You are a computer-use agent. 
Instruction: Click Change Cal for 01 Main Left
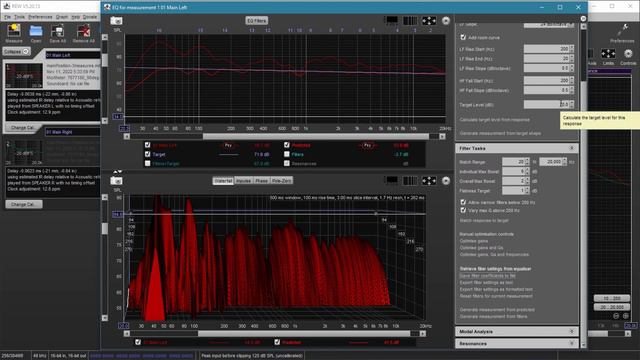point(22,127)
